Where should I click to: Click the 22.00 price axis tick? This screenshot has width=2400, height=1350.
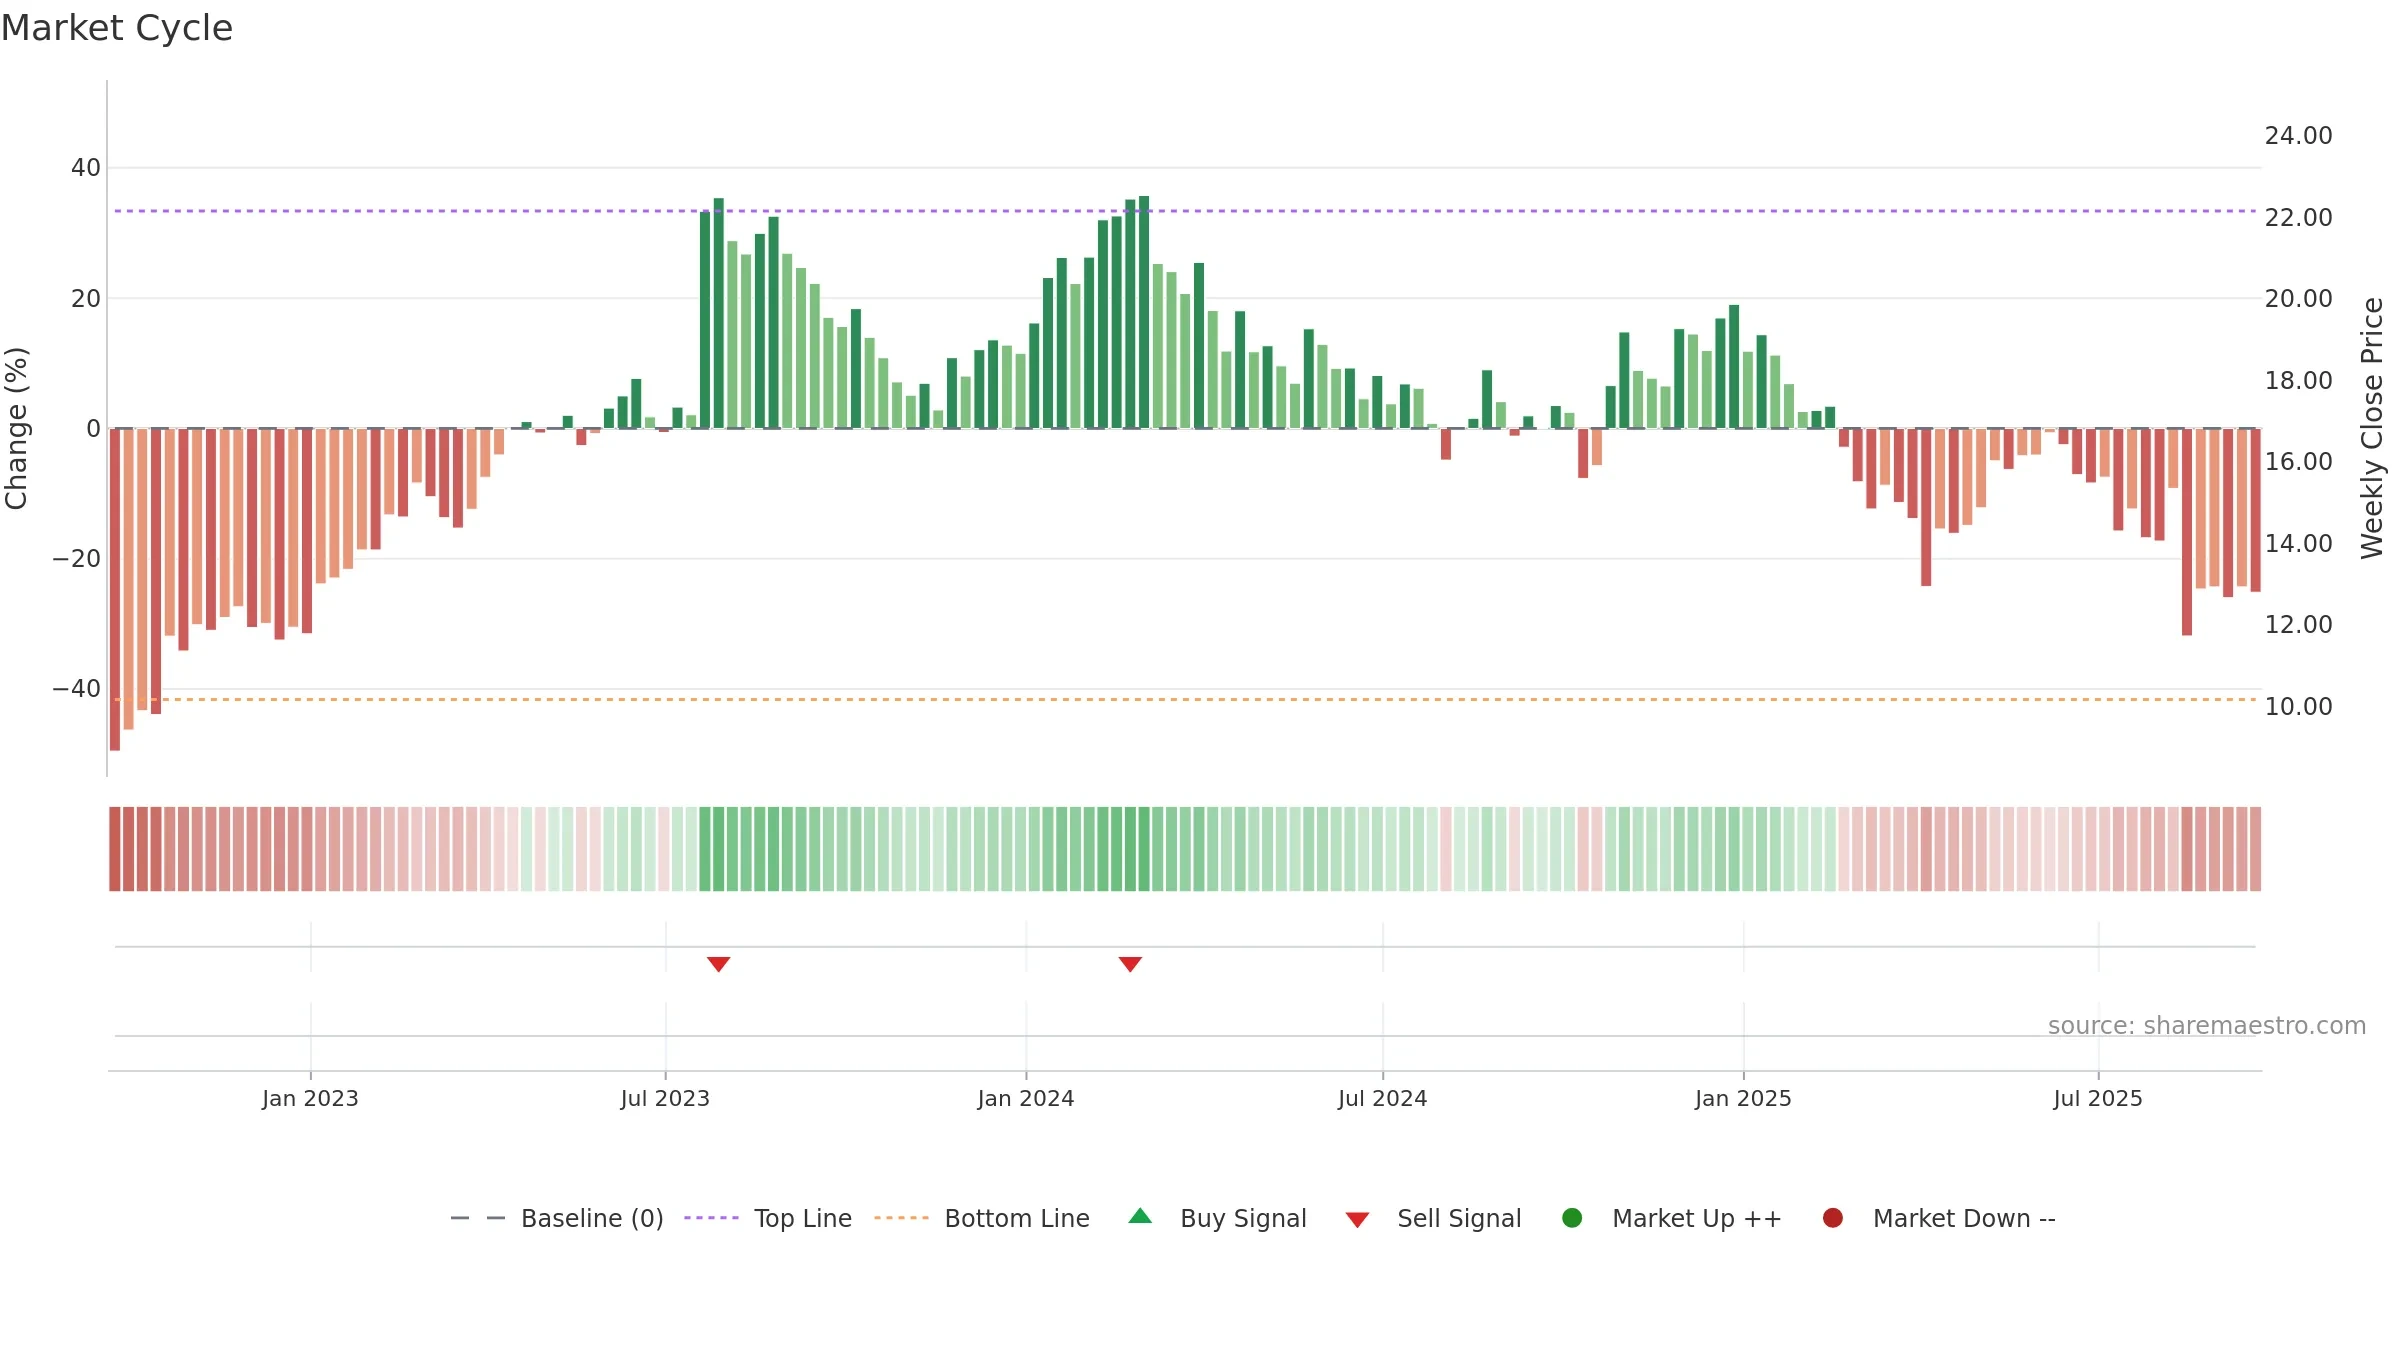pyautogui.click(x=2298, y=218)
